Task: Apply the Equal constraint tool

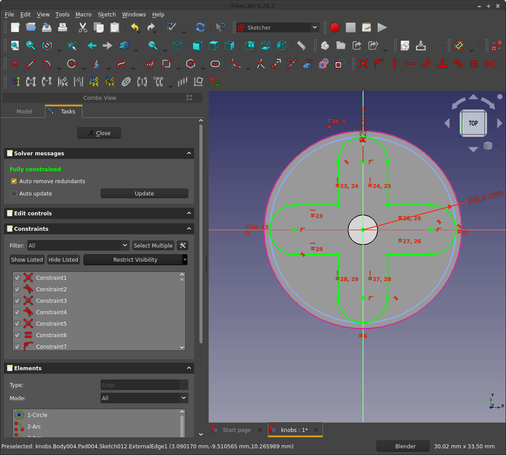Action: click(x=474, y=64)
